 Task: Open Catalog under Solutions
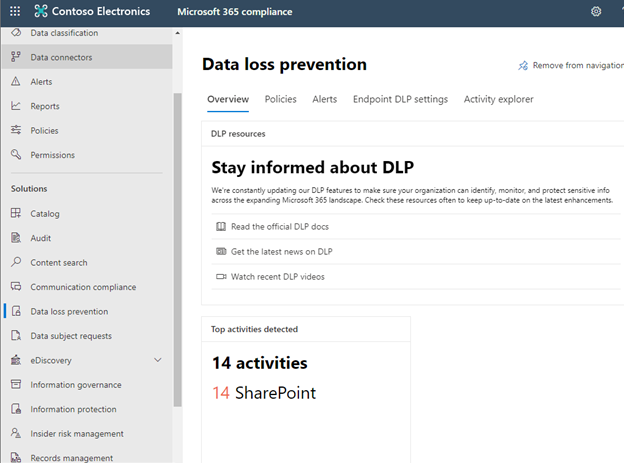pyautogui.click(x=45, y=214)
